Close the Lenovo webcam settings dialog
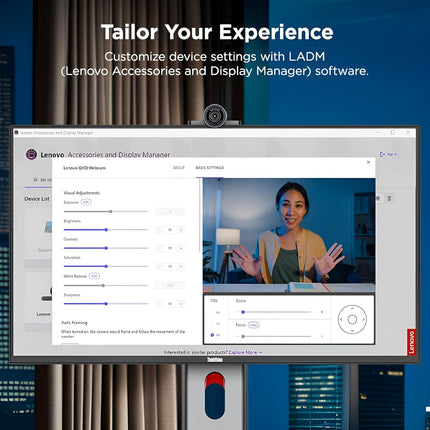 point(368,162)
